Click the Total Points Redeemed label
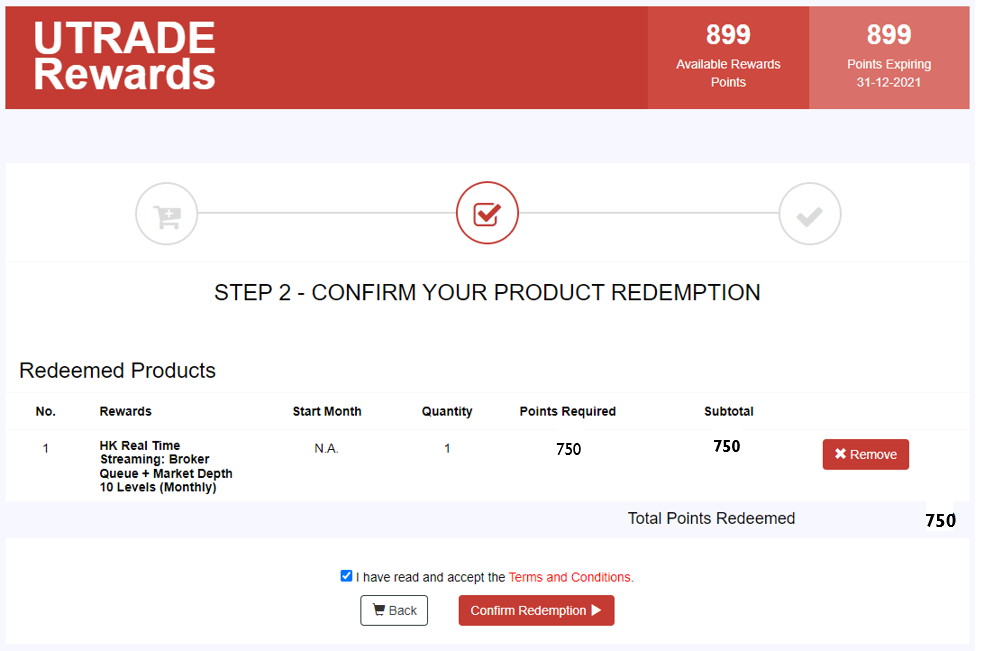This screenshot has height=651, width=995. (x=711, y=518)
